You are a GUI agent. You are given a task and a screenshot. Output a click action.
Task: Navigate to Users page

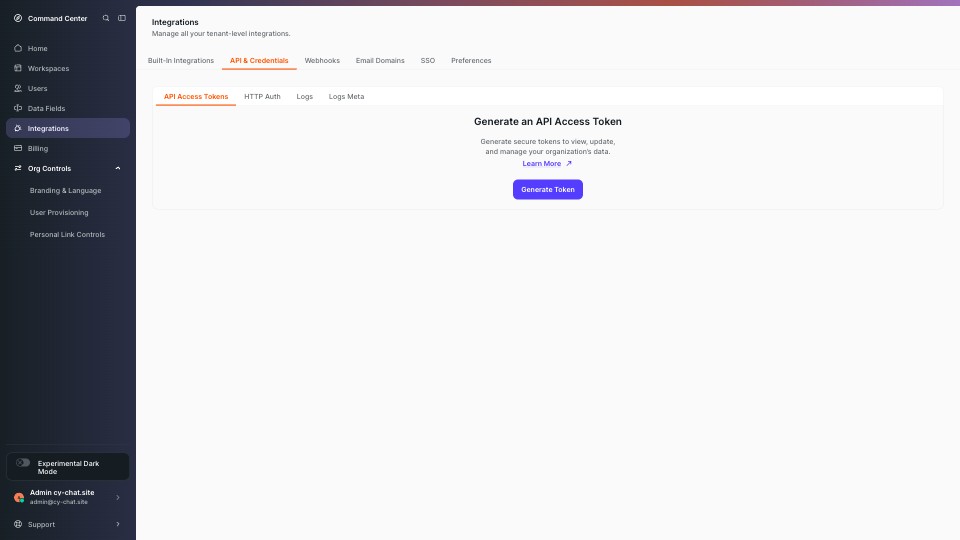37,88
